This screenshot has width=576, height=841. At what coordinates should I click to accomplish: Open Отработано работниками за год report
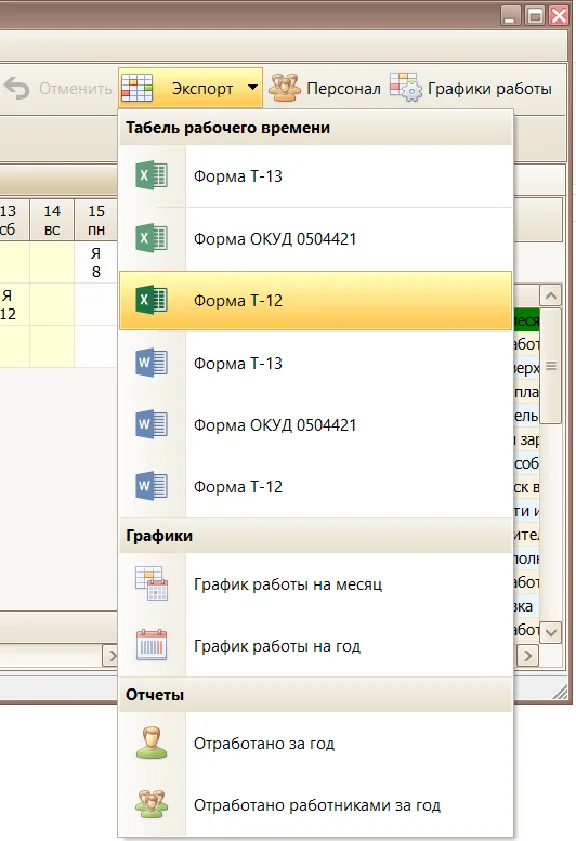coord(315,805)
